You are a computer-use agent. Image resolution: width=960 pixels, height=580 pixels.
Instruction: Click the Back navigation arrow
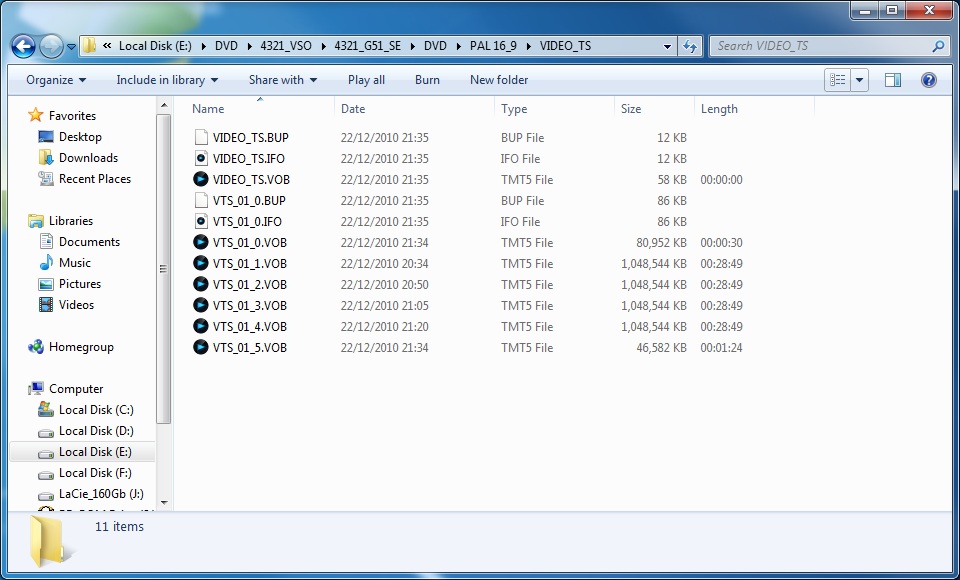tap(23, 46)
